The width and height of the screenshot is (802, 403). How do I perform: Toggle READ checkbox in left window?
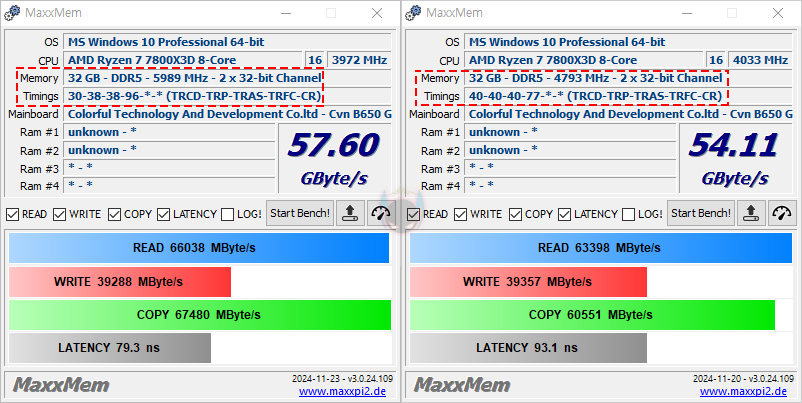click(12, 214)
